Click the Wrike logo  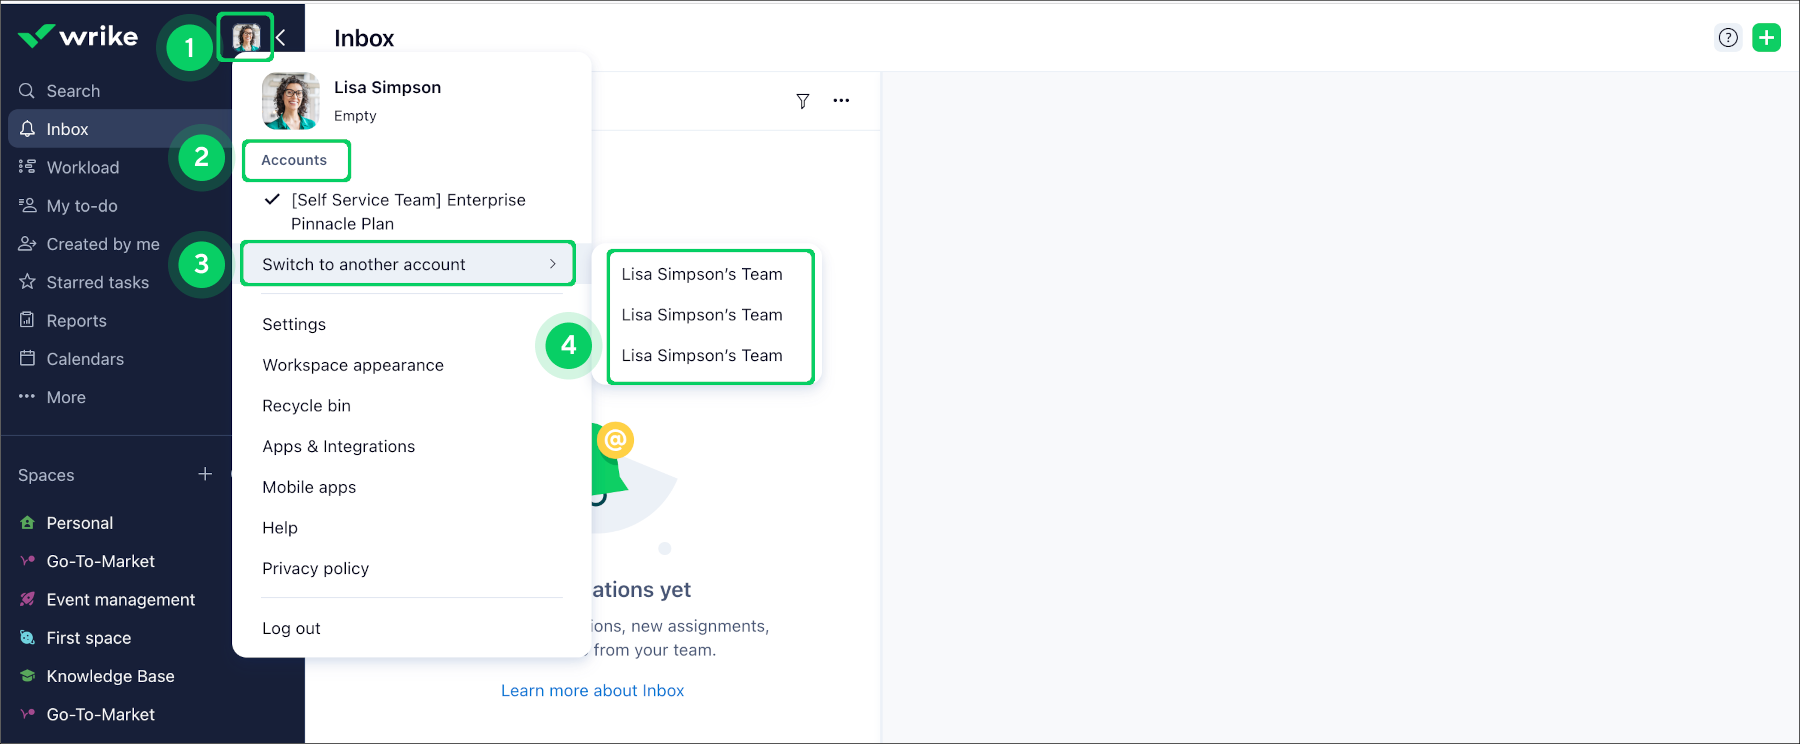tap(78, 37)
